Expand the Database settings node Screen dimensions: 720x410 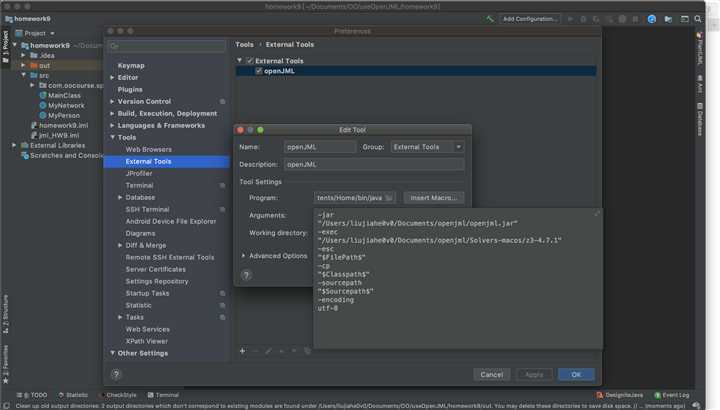(x=120, y=197)
